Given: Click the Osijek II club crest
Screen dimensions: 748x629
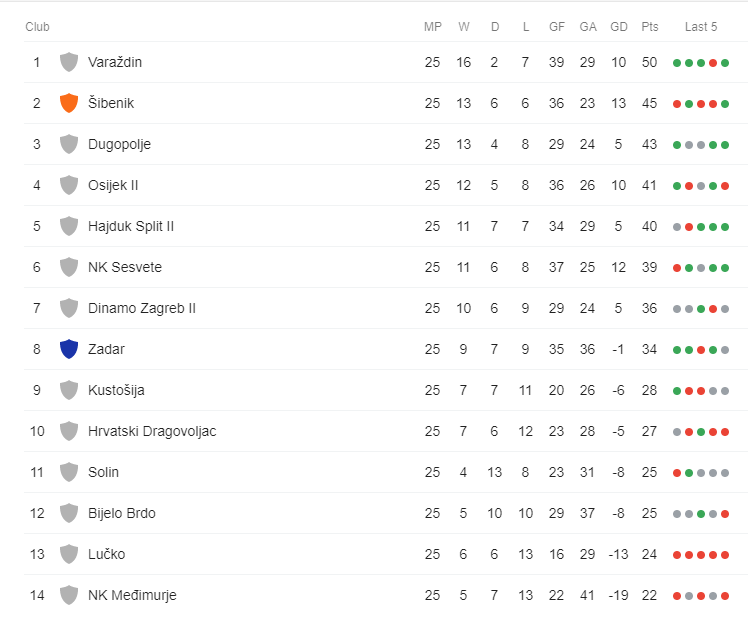Looking at the screenshot, I should [69, 185].
